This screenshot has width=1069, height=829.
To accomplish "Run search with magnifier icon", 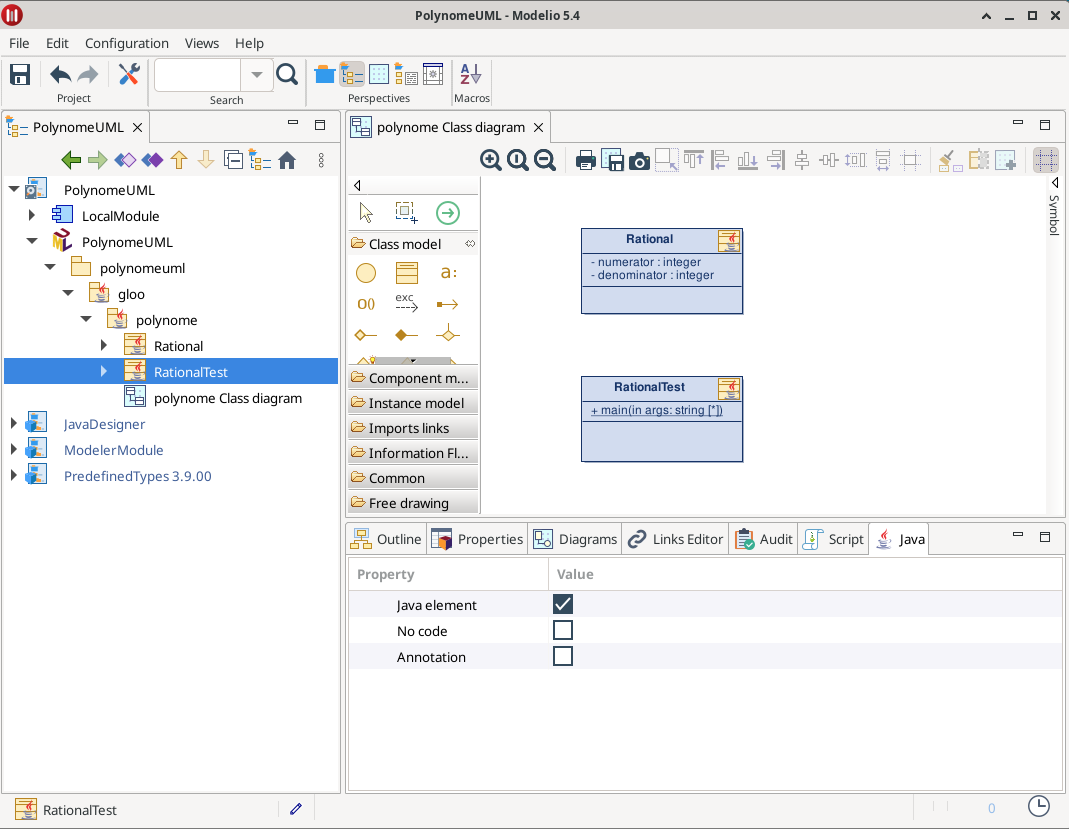I will 287,74.
